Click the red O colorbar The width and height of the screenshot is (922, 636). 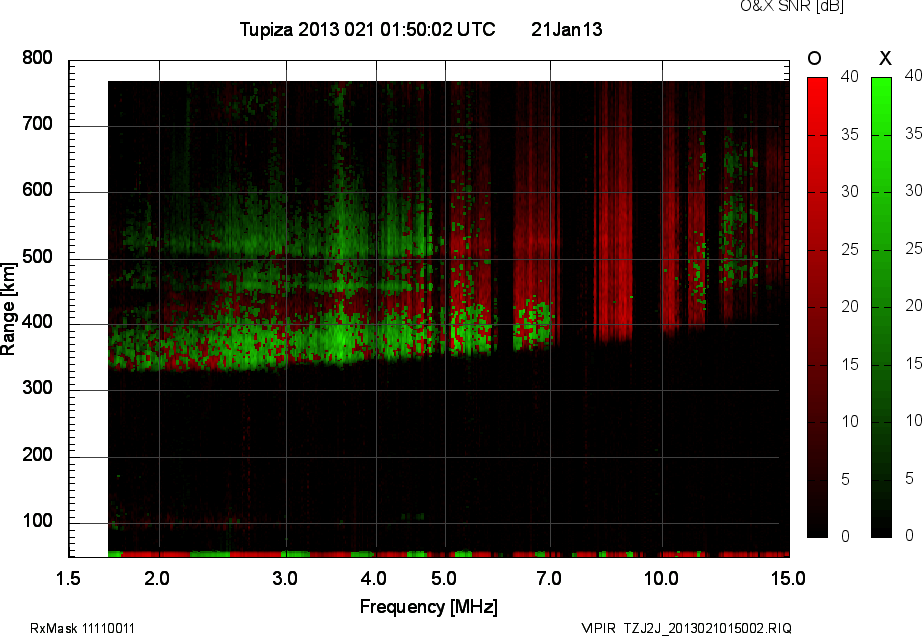click(x=817, y=307)
